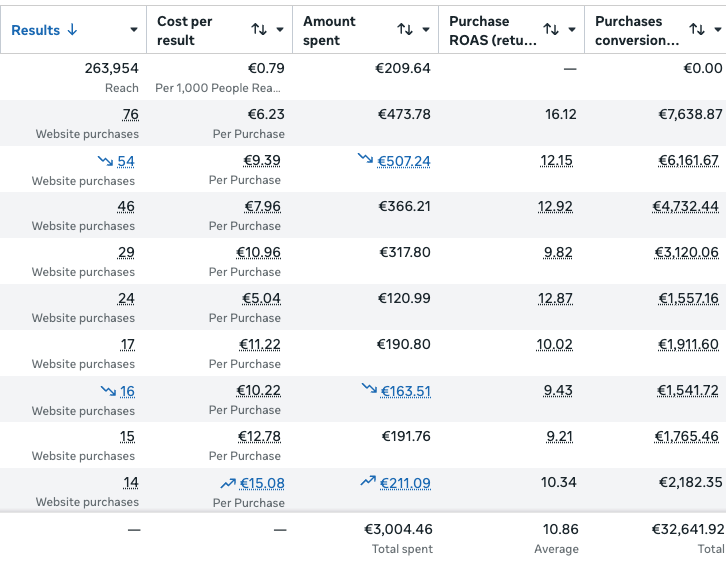Click the €366.21 amount spent cell
This screenshot has height=574, width=726.
coord(405,206)
